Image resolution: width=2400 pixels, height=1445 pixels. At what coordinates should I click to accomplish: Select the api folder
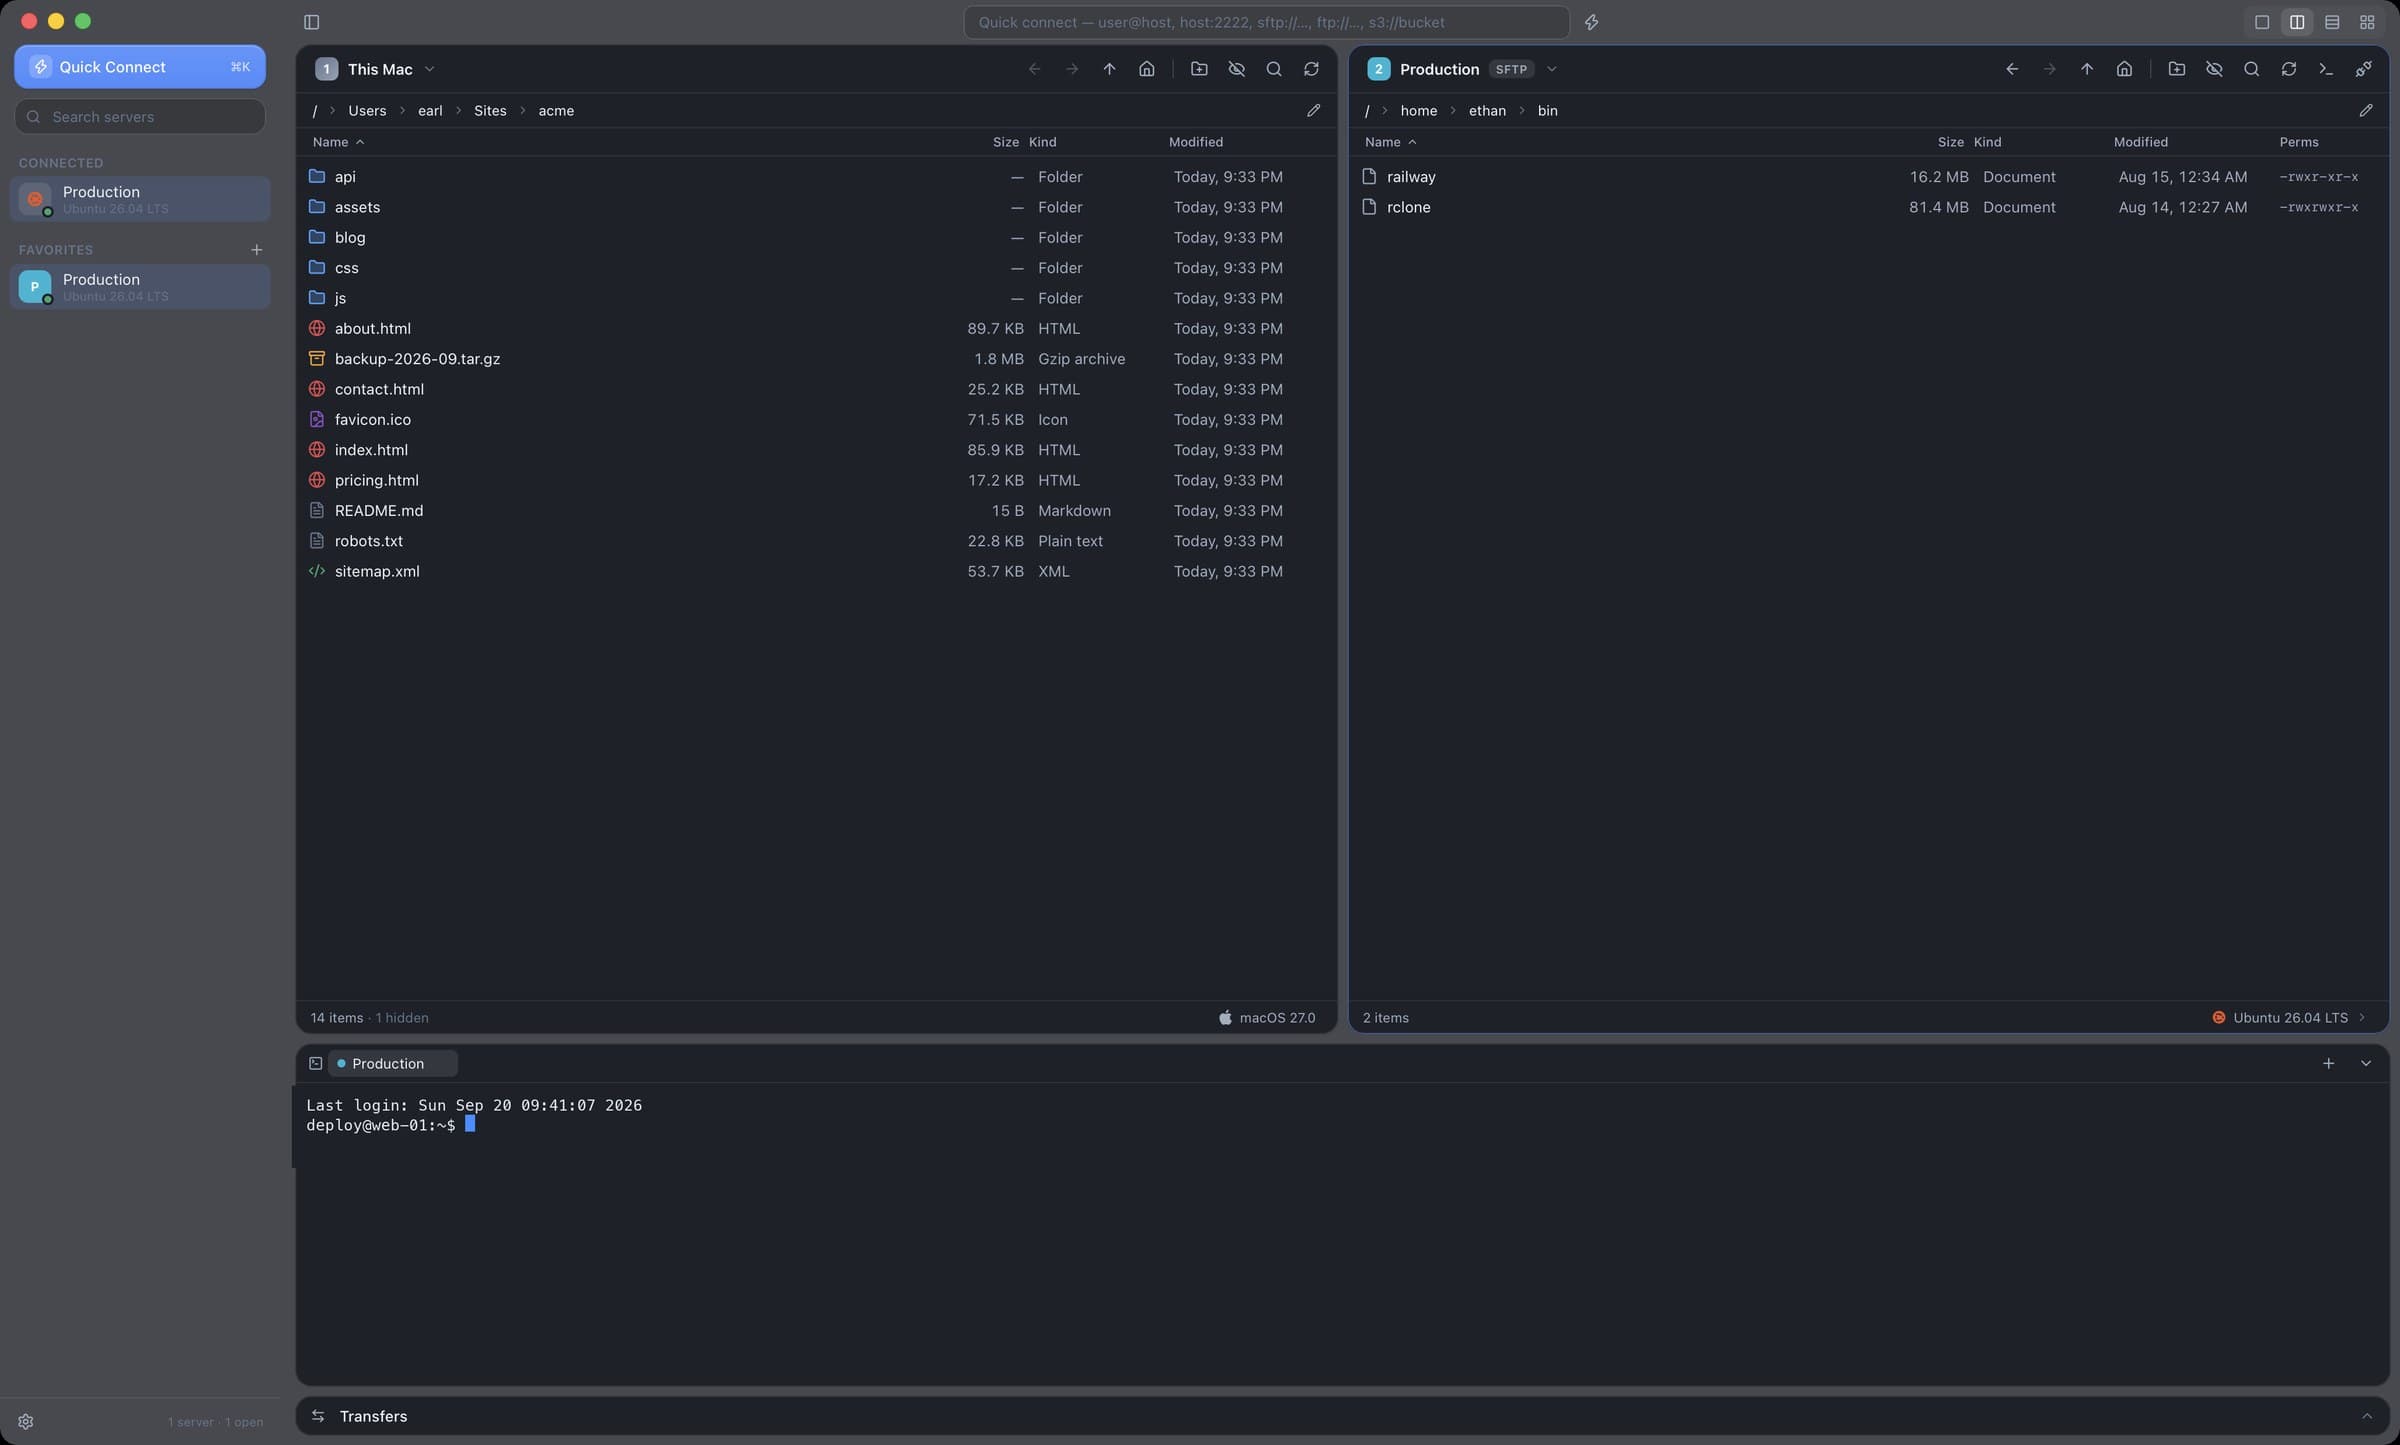point(816,177)
